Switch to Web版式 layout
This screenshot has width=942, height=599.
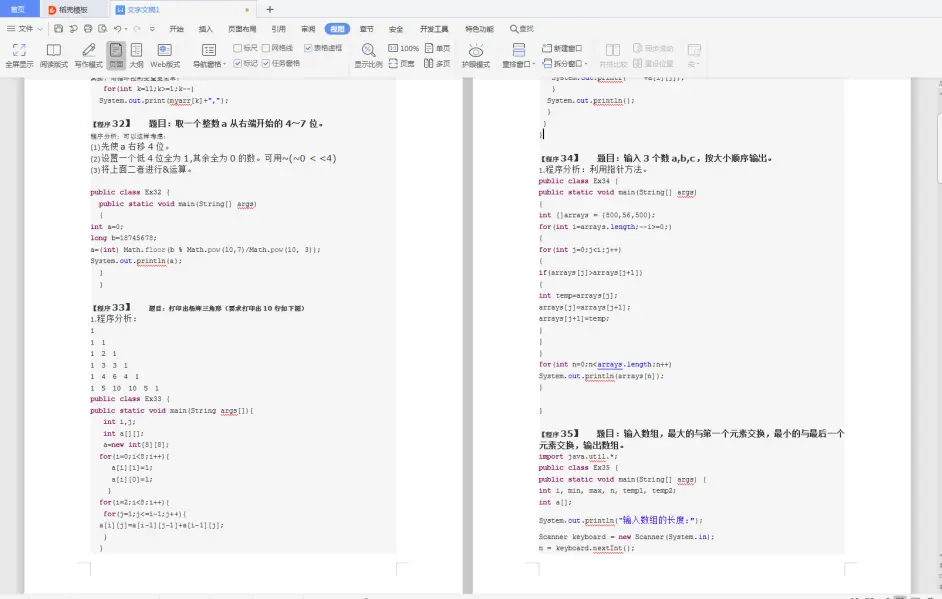tap(165, 55)
